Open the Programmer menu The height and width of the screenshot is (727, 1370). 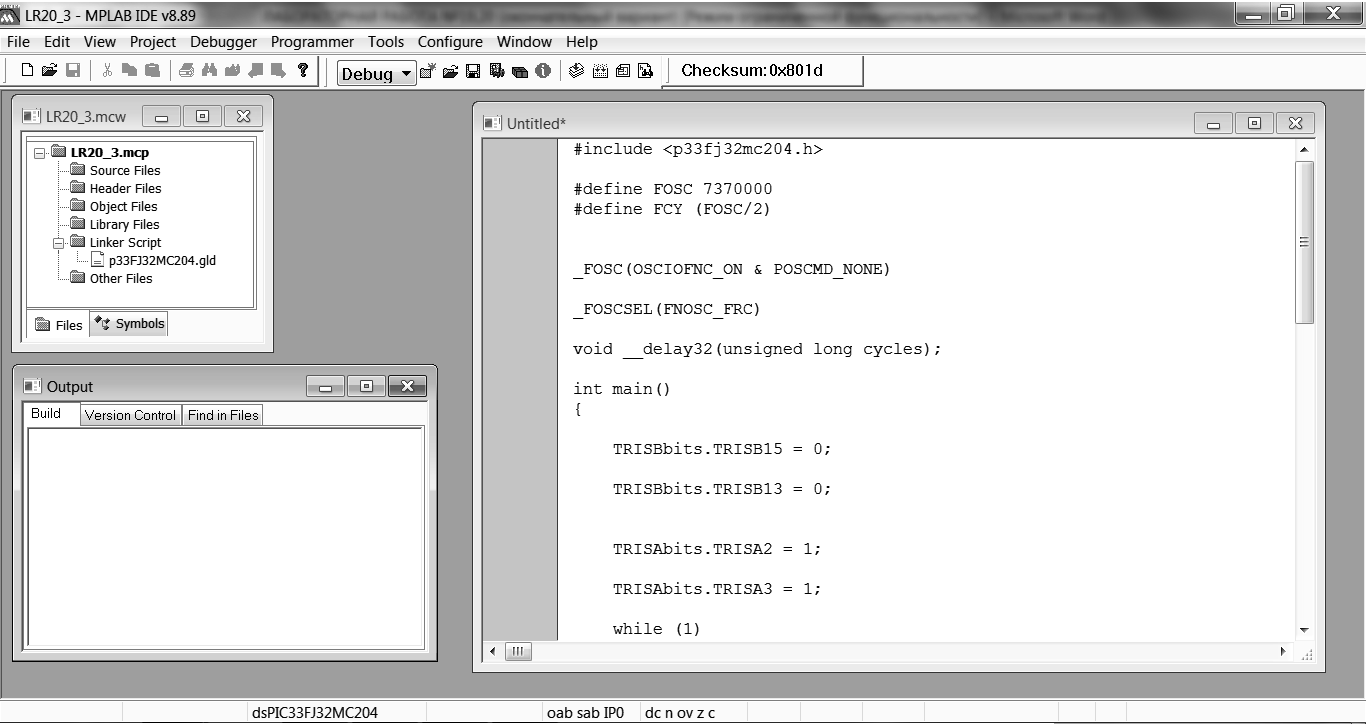(x=312, y=42)
